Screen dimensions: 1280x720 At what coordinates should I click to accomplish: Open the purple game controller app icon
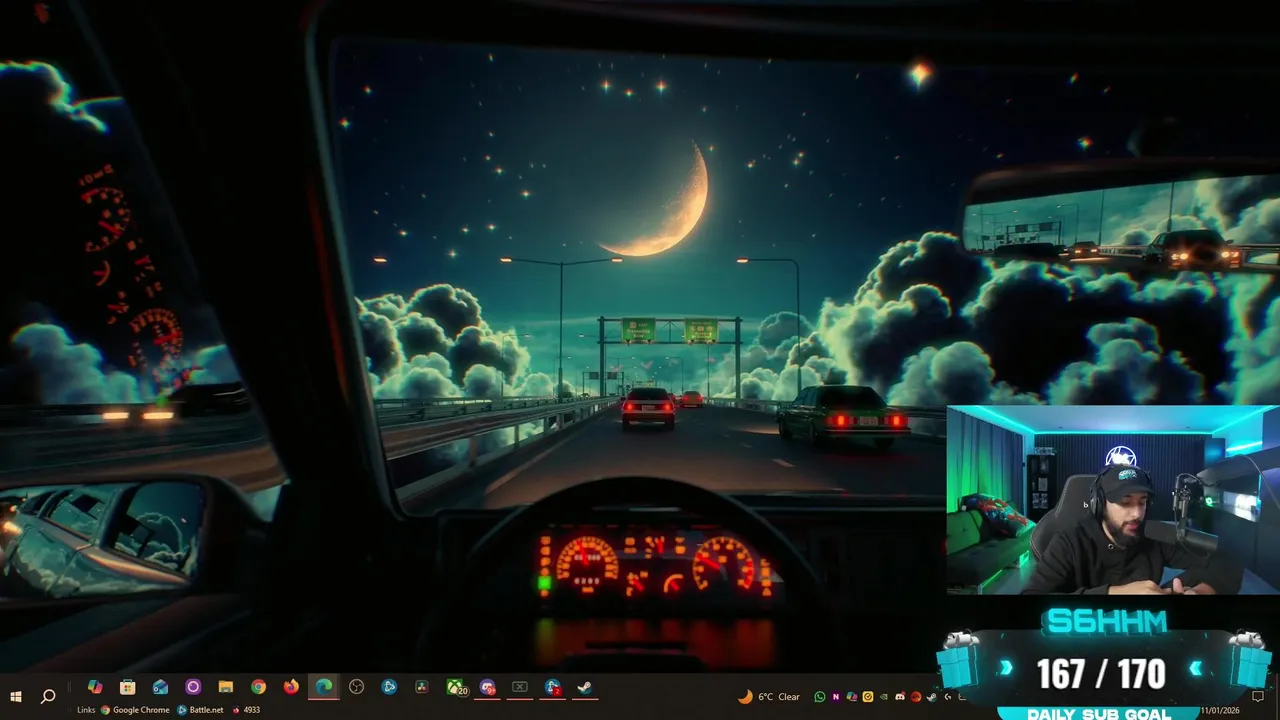[487, 687]
